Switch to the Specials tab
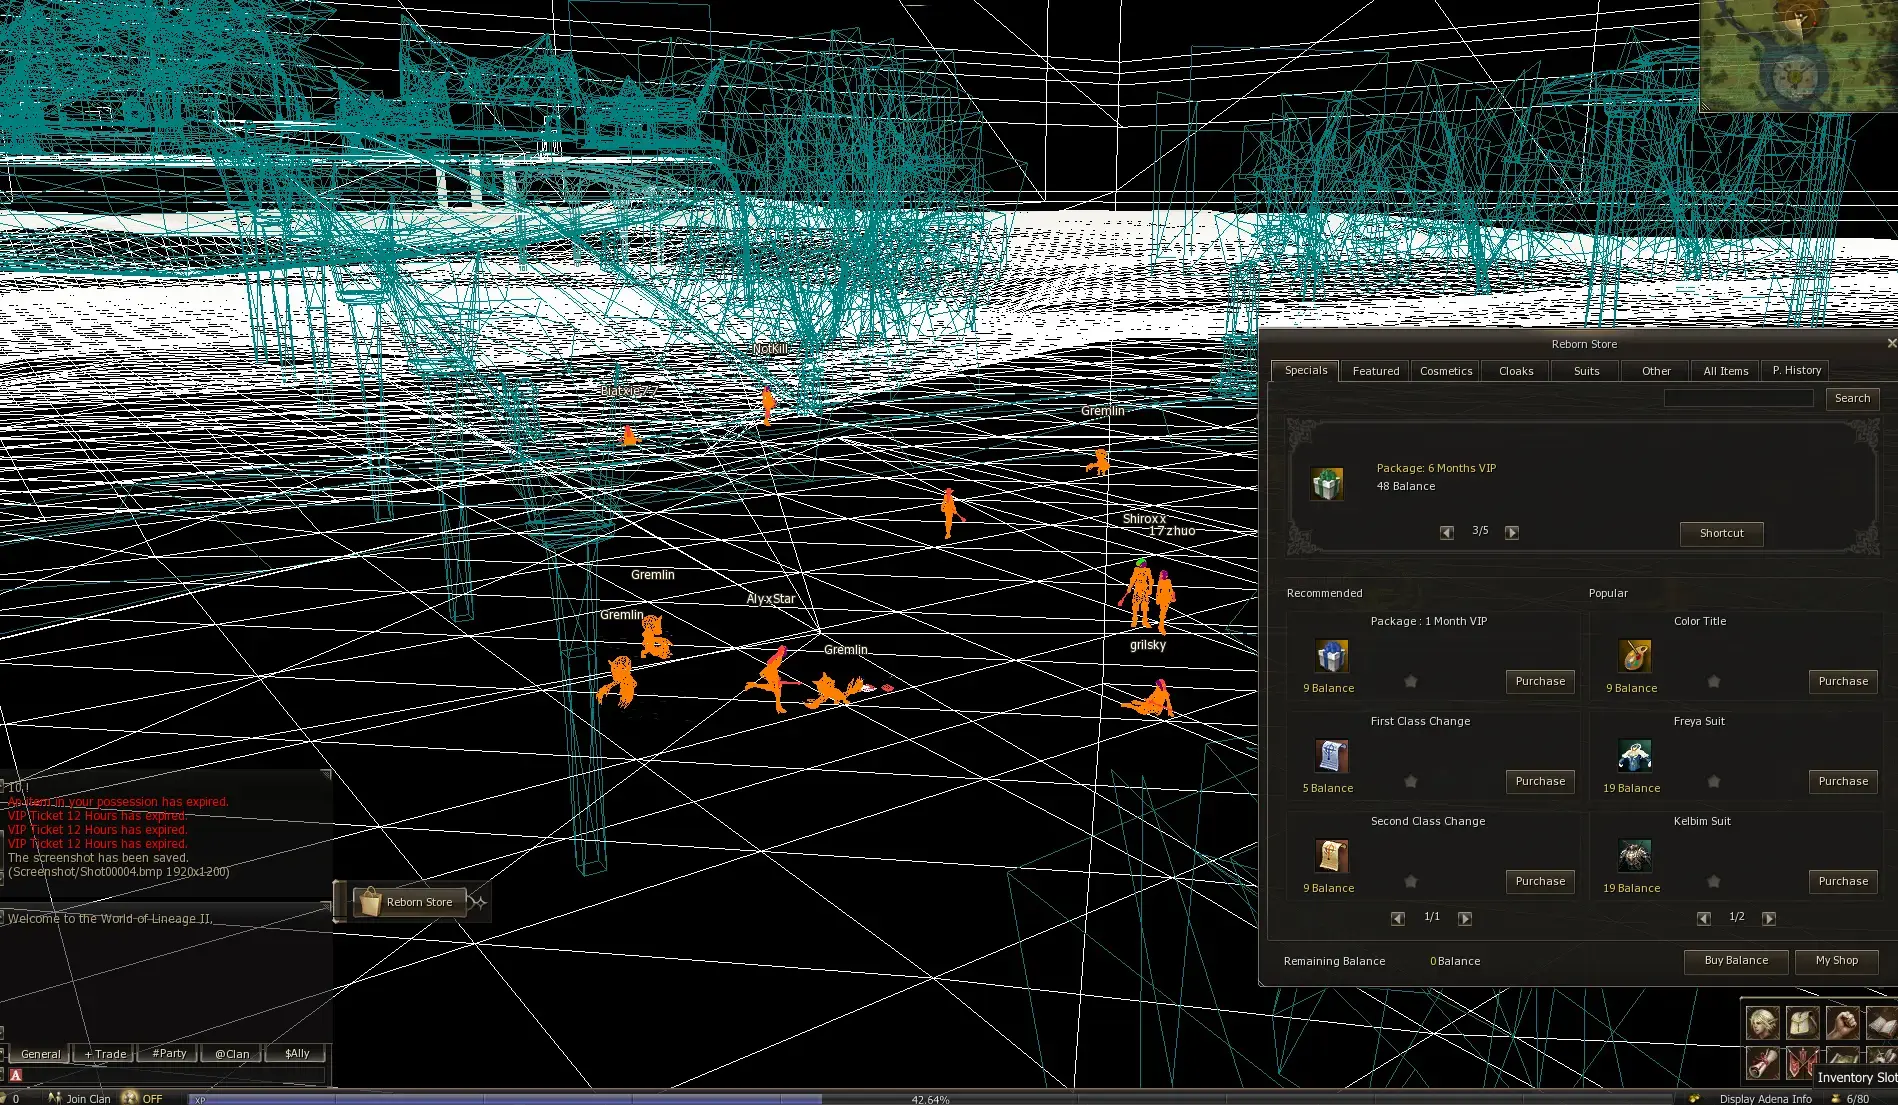Viewport: 1898px width, 1105px height. tap(1305, 370)
